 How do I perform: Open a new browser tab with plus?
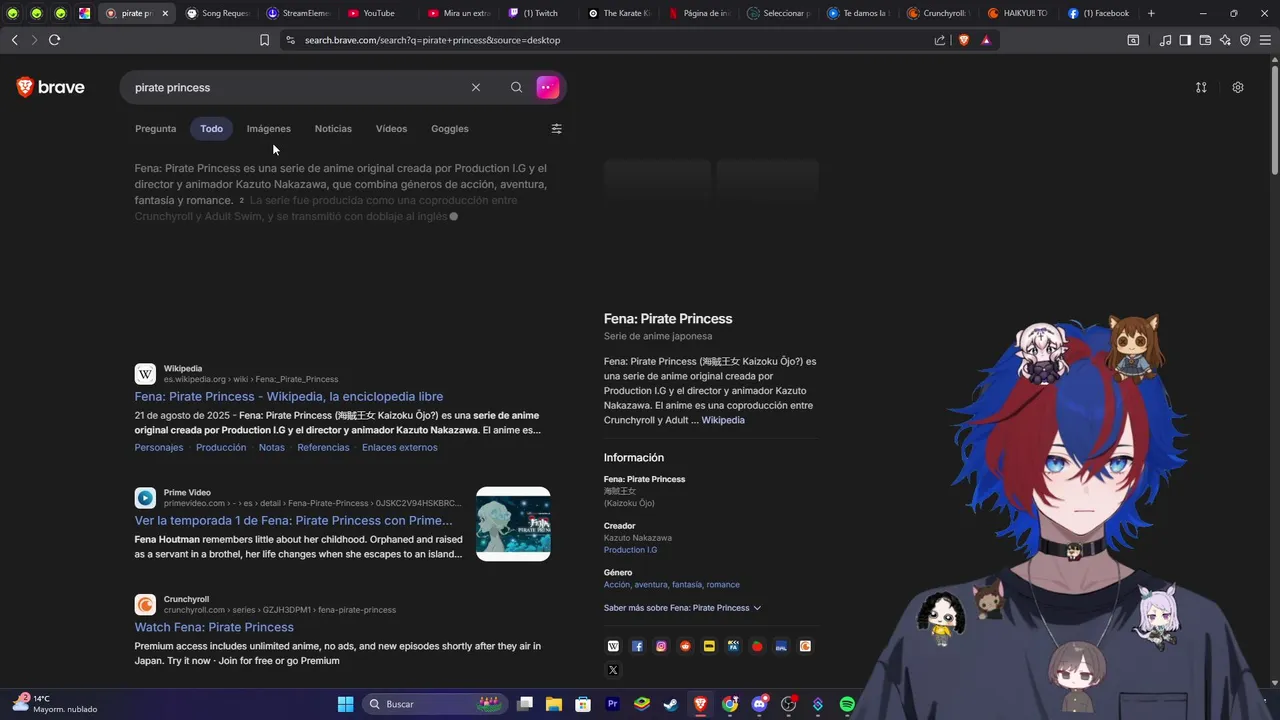click(1151, 13)
